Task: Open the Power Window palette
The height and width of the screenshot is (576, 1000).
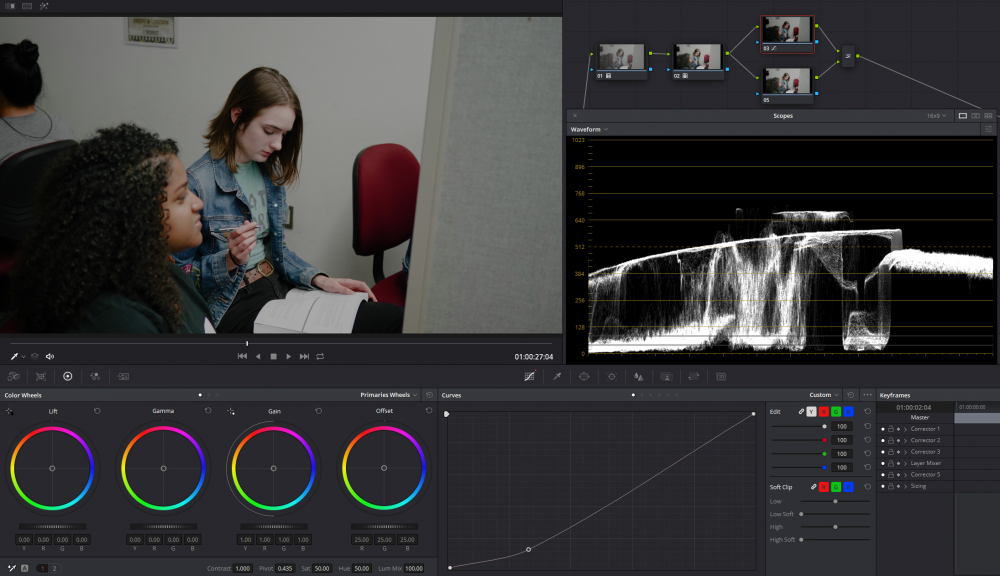Action: (x=583, y=377)
